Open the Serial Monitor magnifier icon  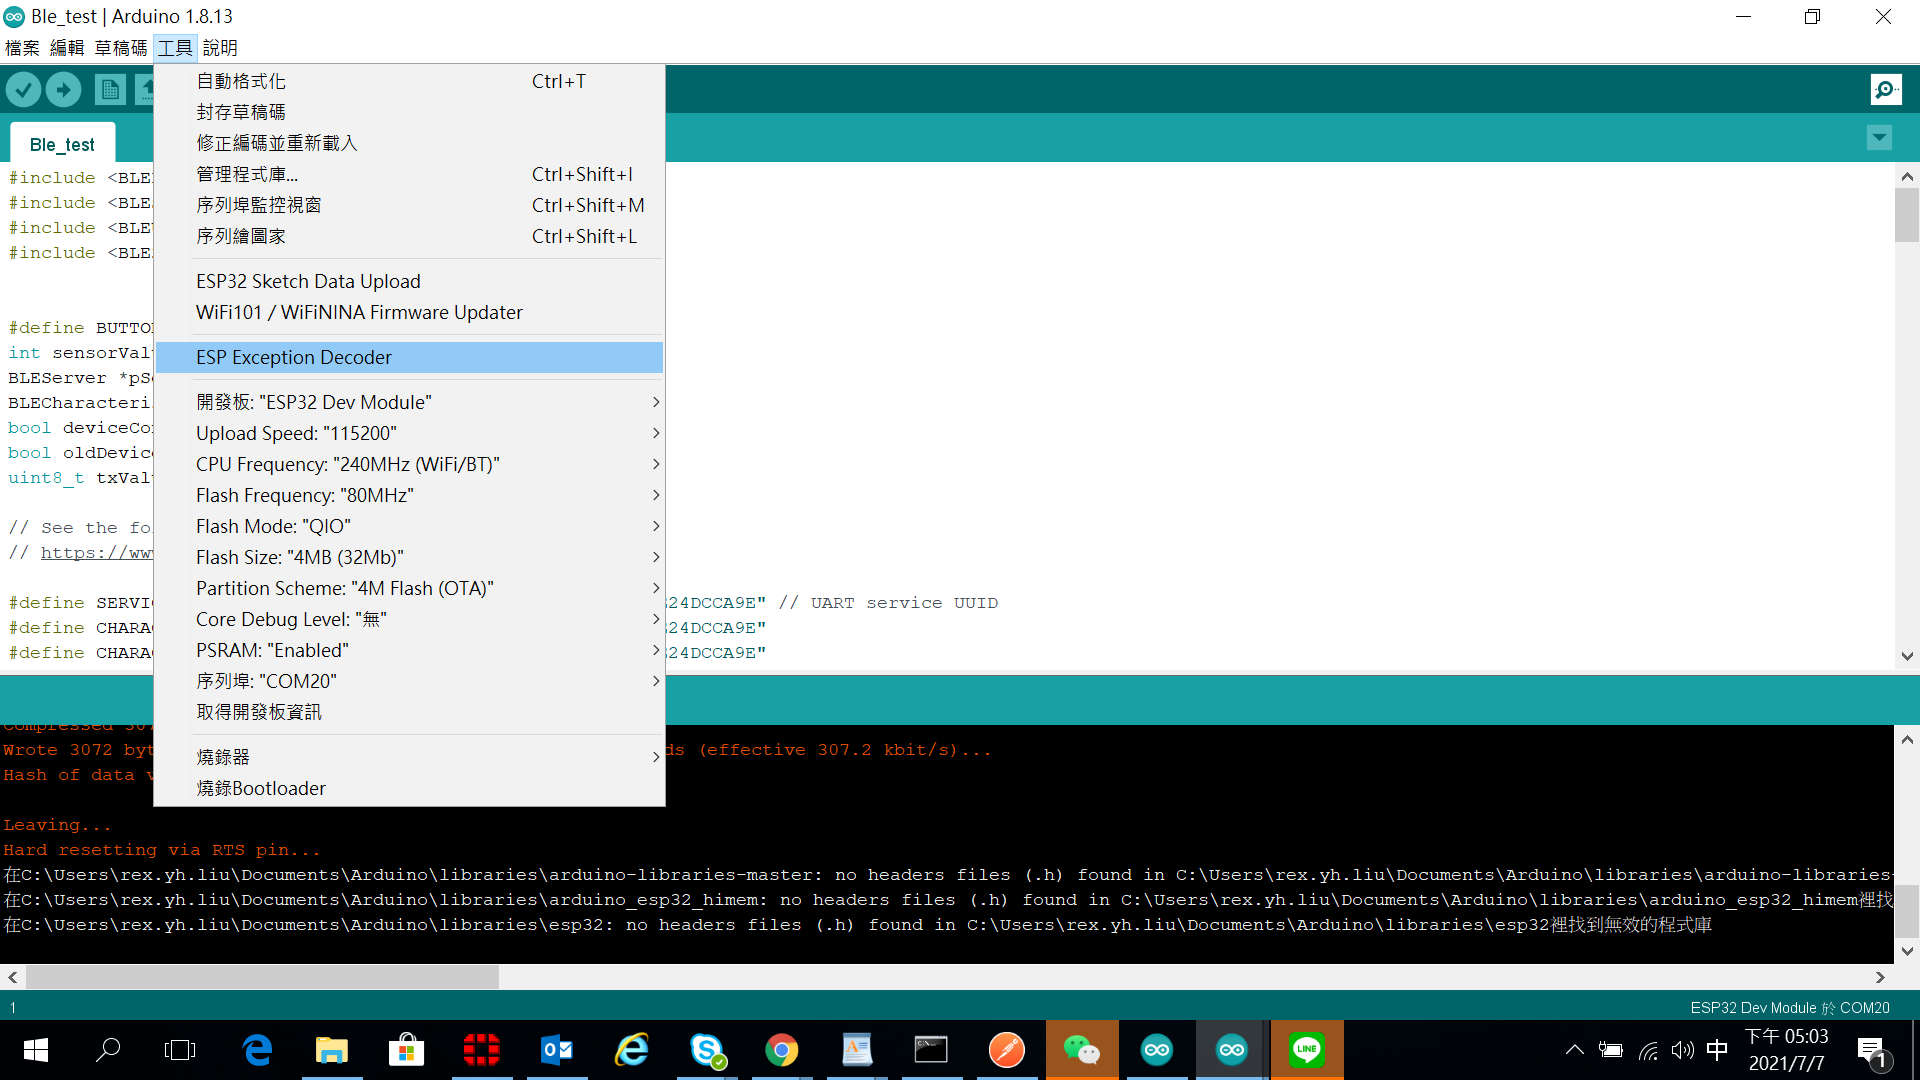tap(1886, 89)
